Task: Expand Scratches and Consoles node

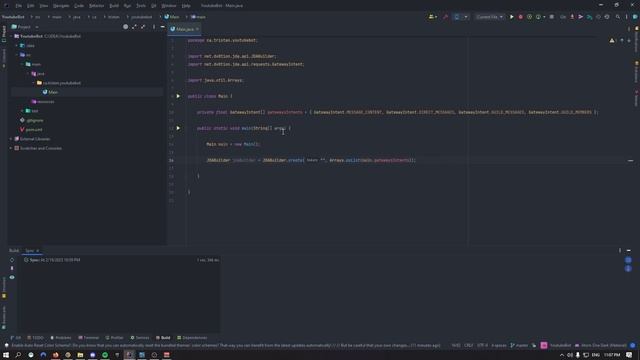Action: pos(11,148)
